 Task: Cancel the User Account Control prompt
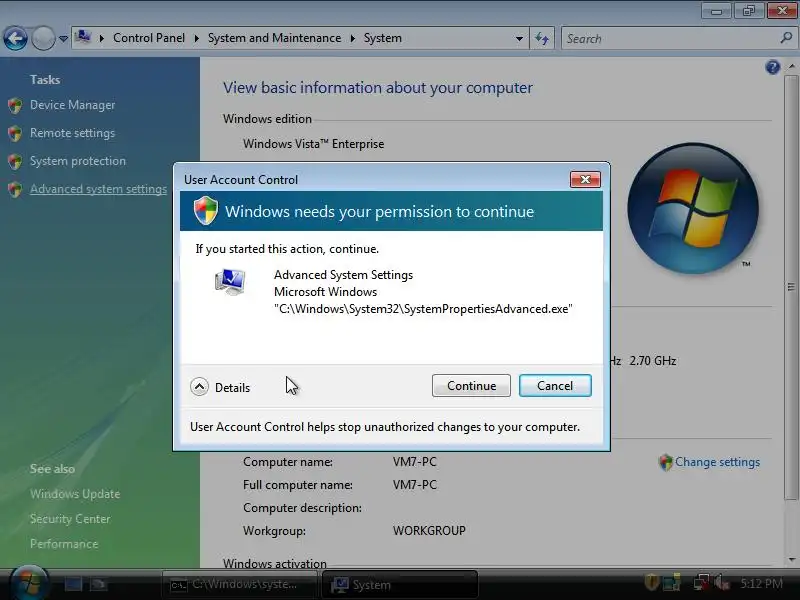point(555,386)
